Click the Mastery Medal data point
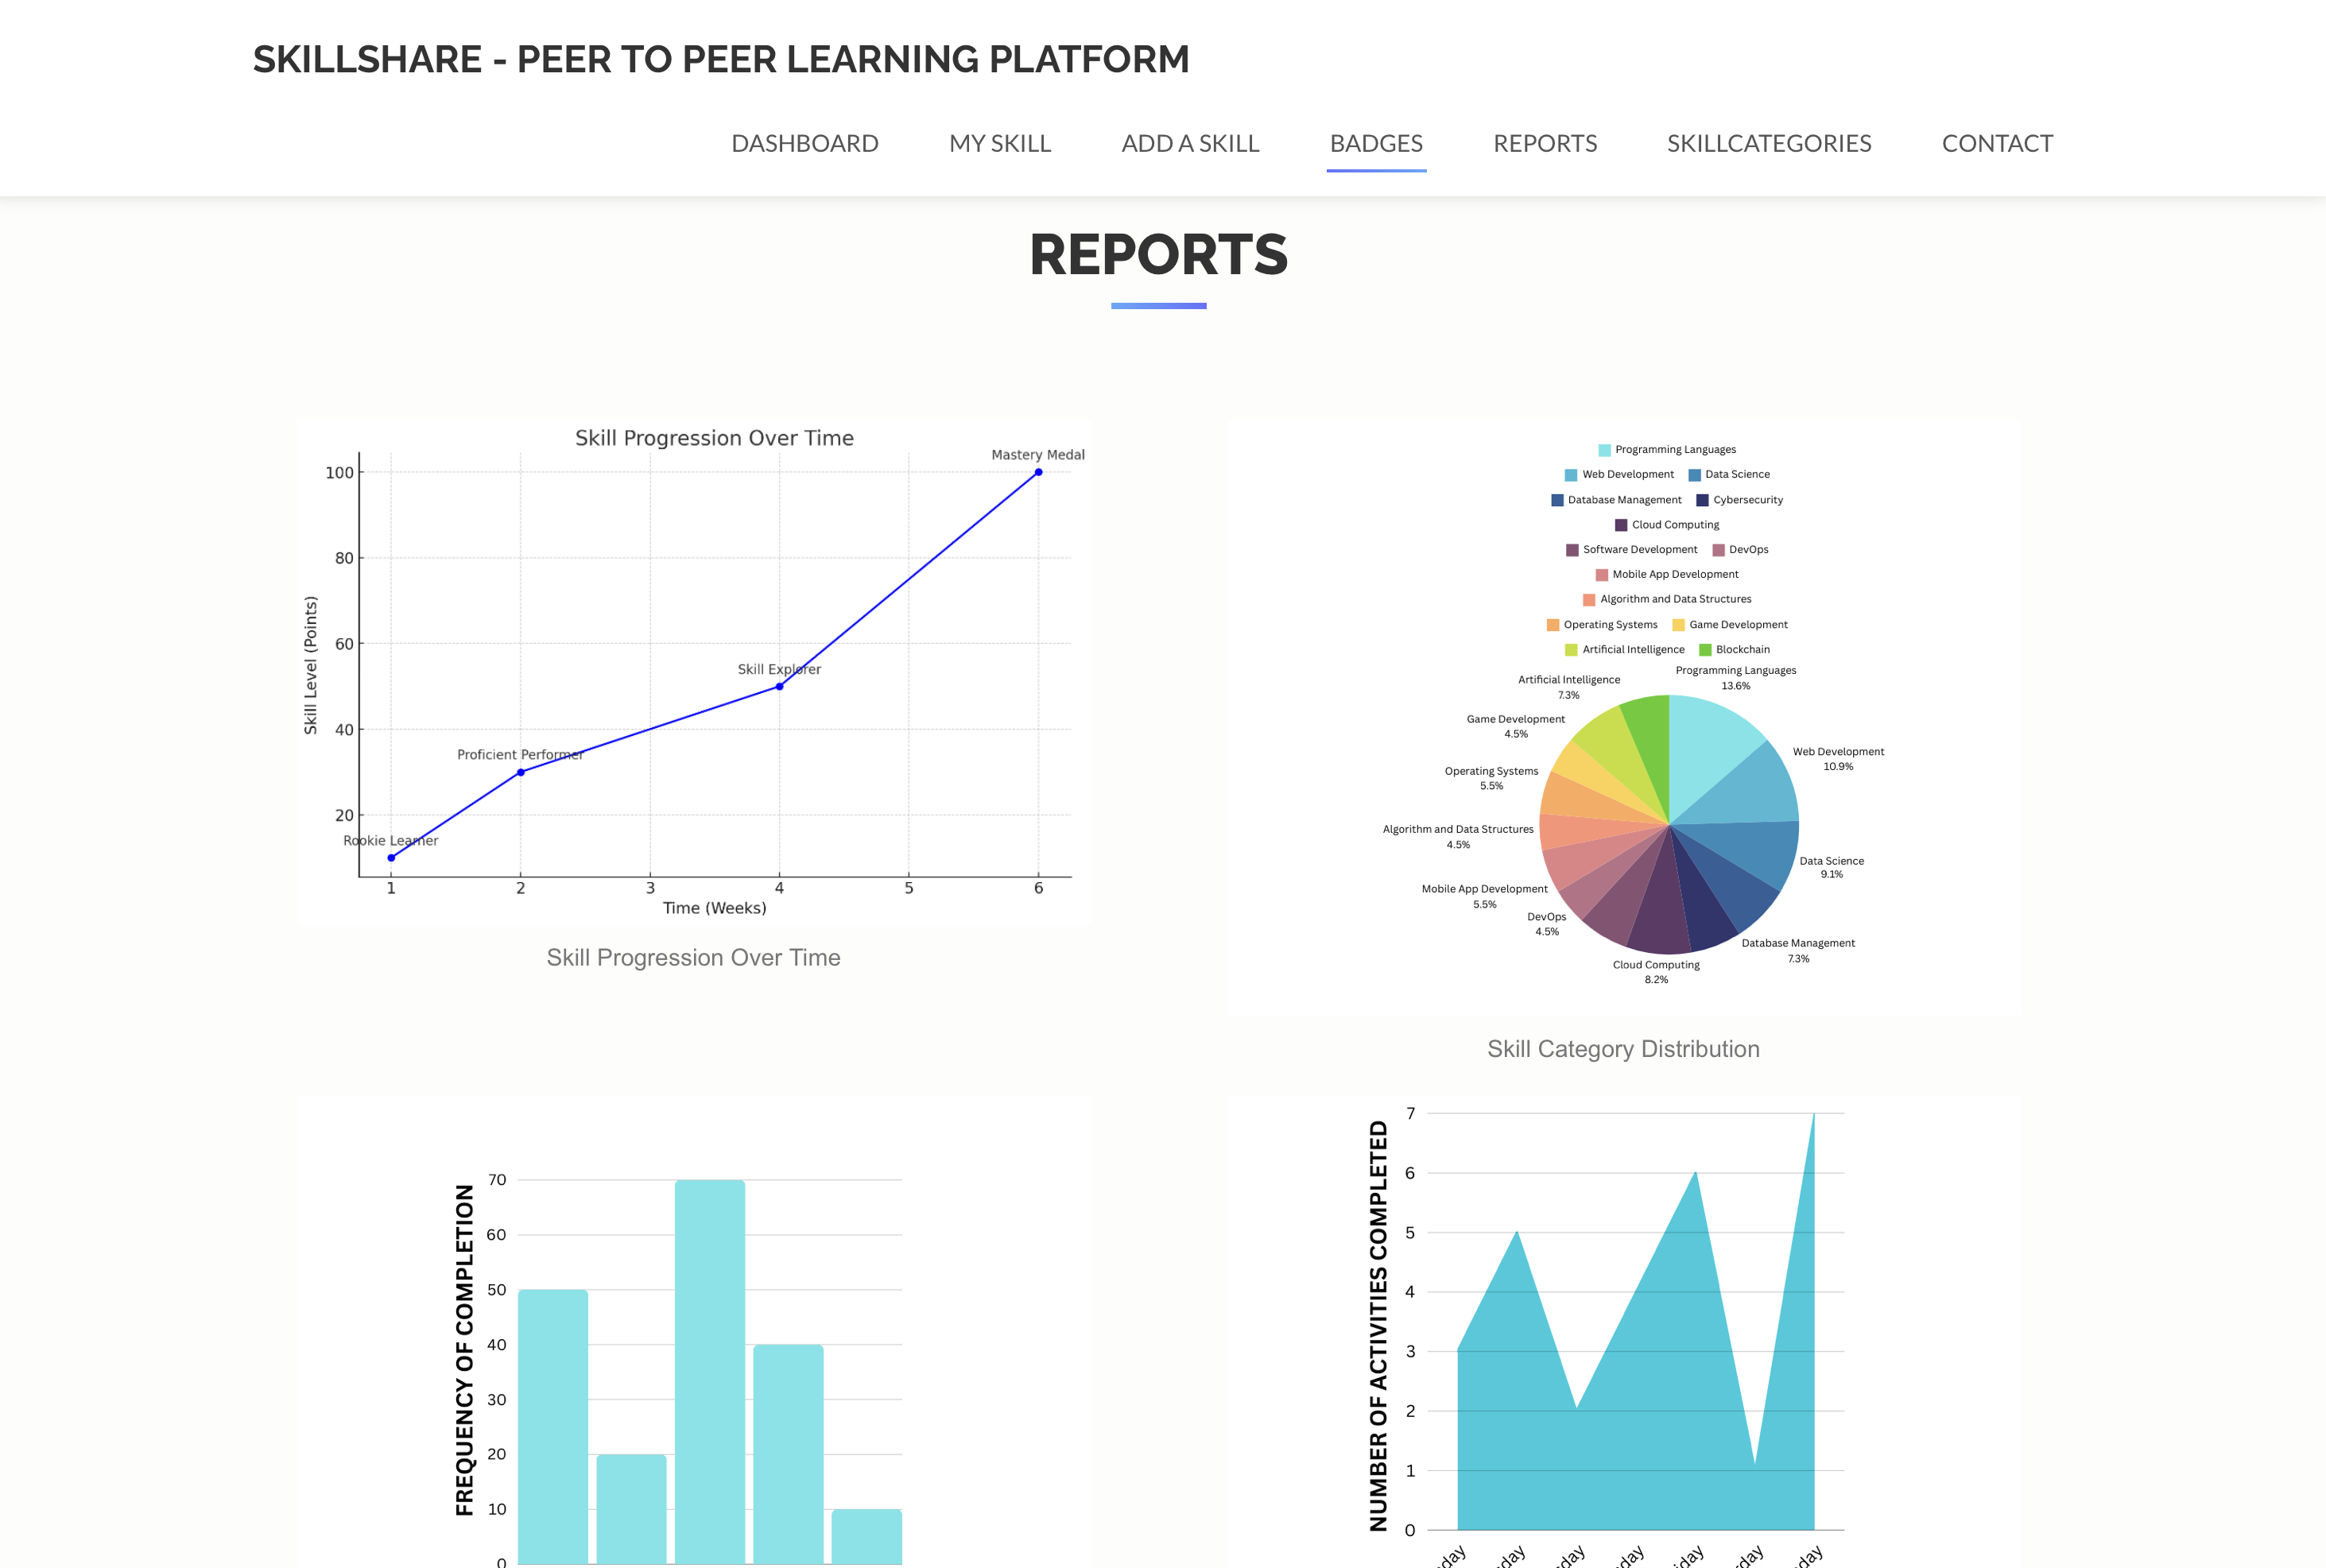Image resolution: width=2326 pixels, height=1568 pixels. 1038,472
